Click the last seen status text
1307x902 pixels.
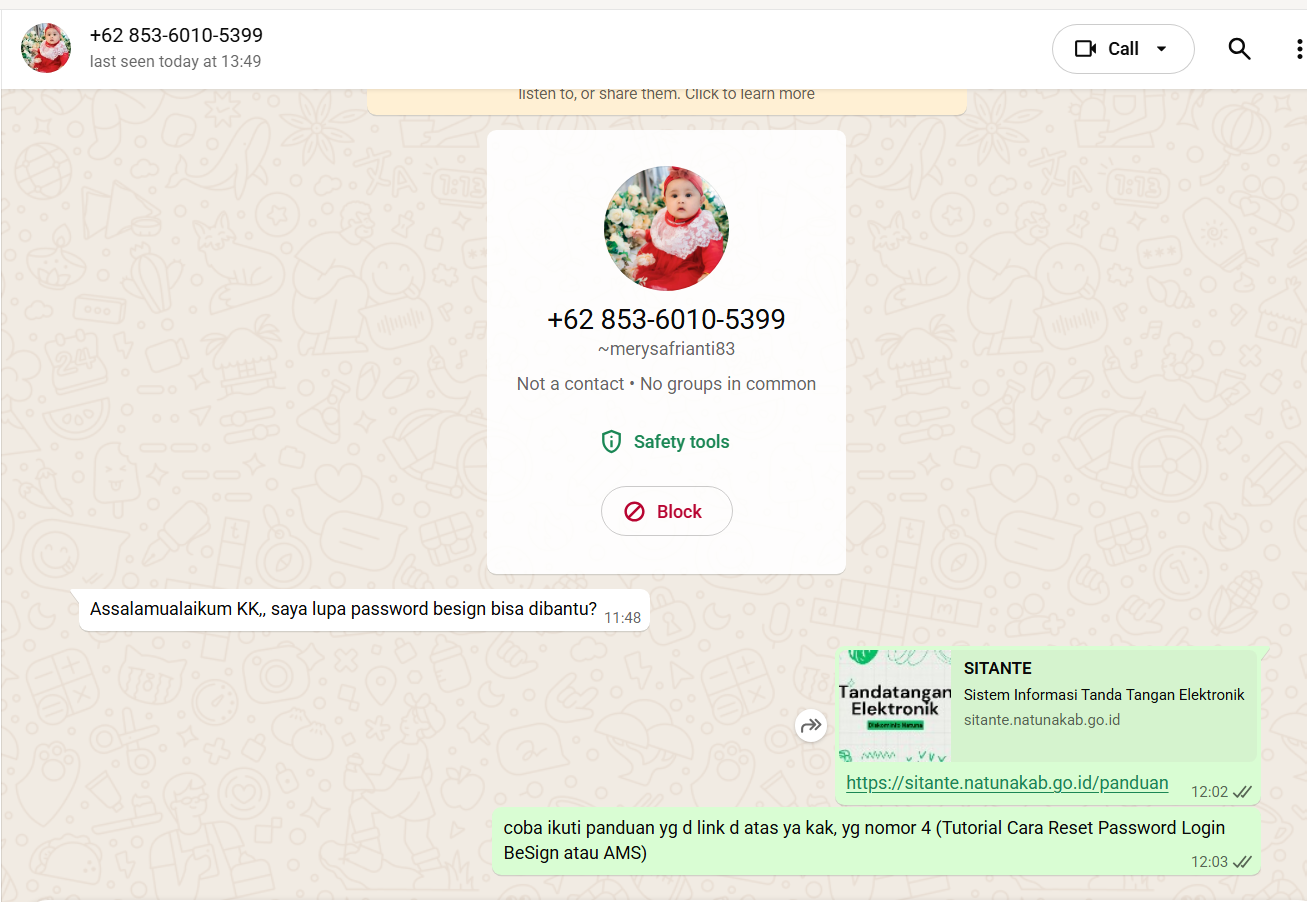coord(175,62)
